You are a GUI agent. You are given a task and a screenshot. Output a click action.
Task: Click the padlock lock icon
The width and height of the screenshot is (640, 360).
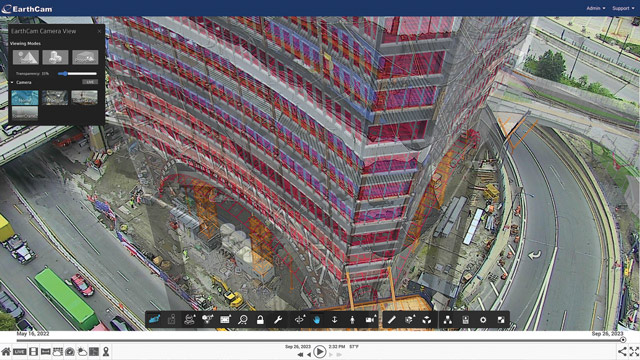tap(260, 320)
